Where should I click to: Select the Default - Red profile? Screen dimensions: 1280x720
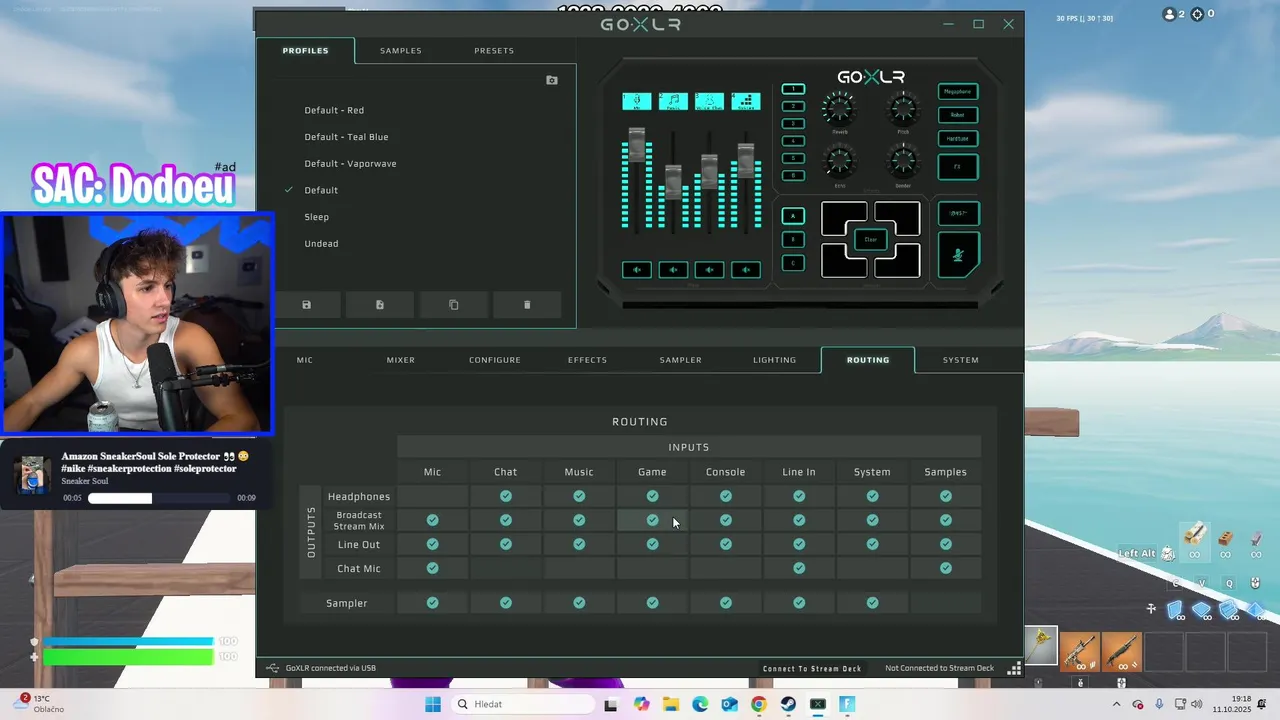(x=334, y=110)
